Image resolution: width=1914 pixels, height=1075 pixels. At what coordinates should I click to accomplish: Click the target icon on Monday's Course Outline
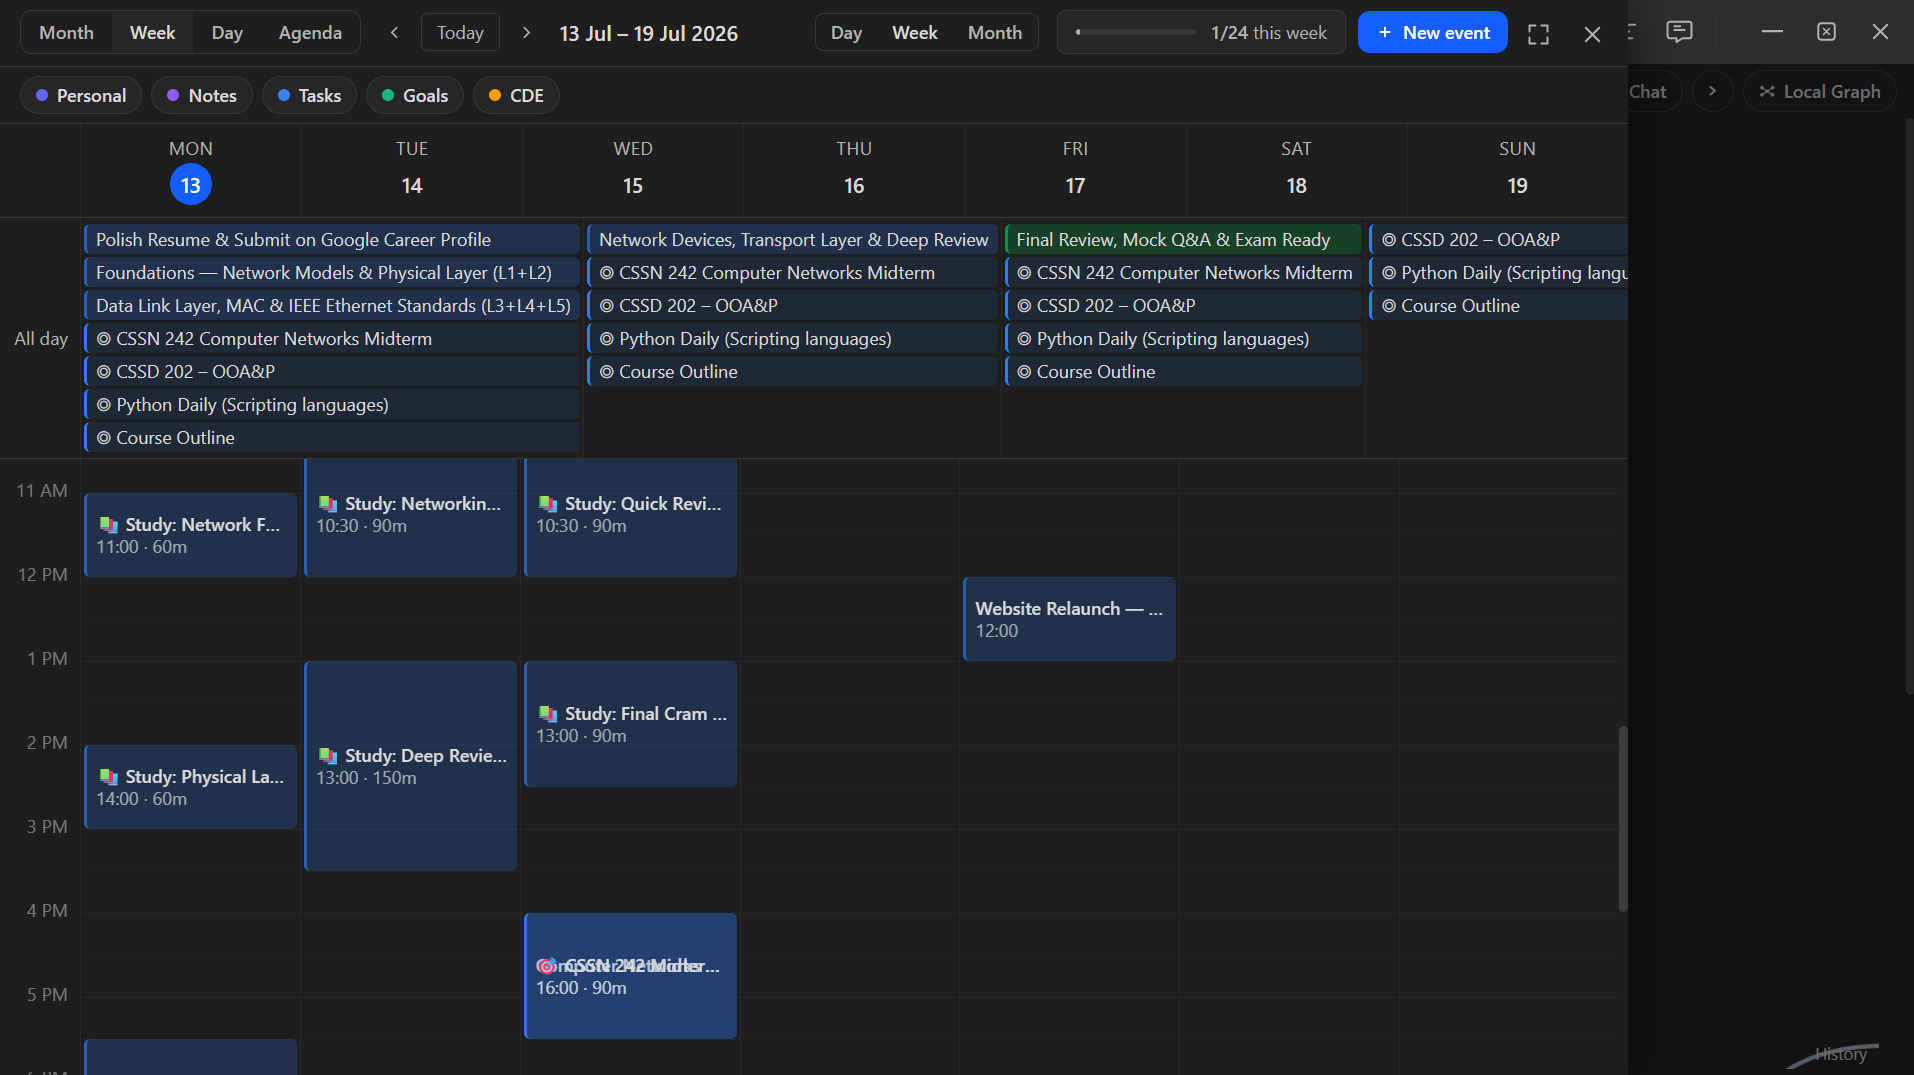point(104,438)
